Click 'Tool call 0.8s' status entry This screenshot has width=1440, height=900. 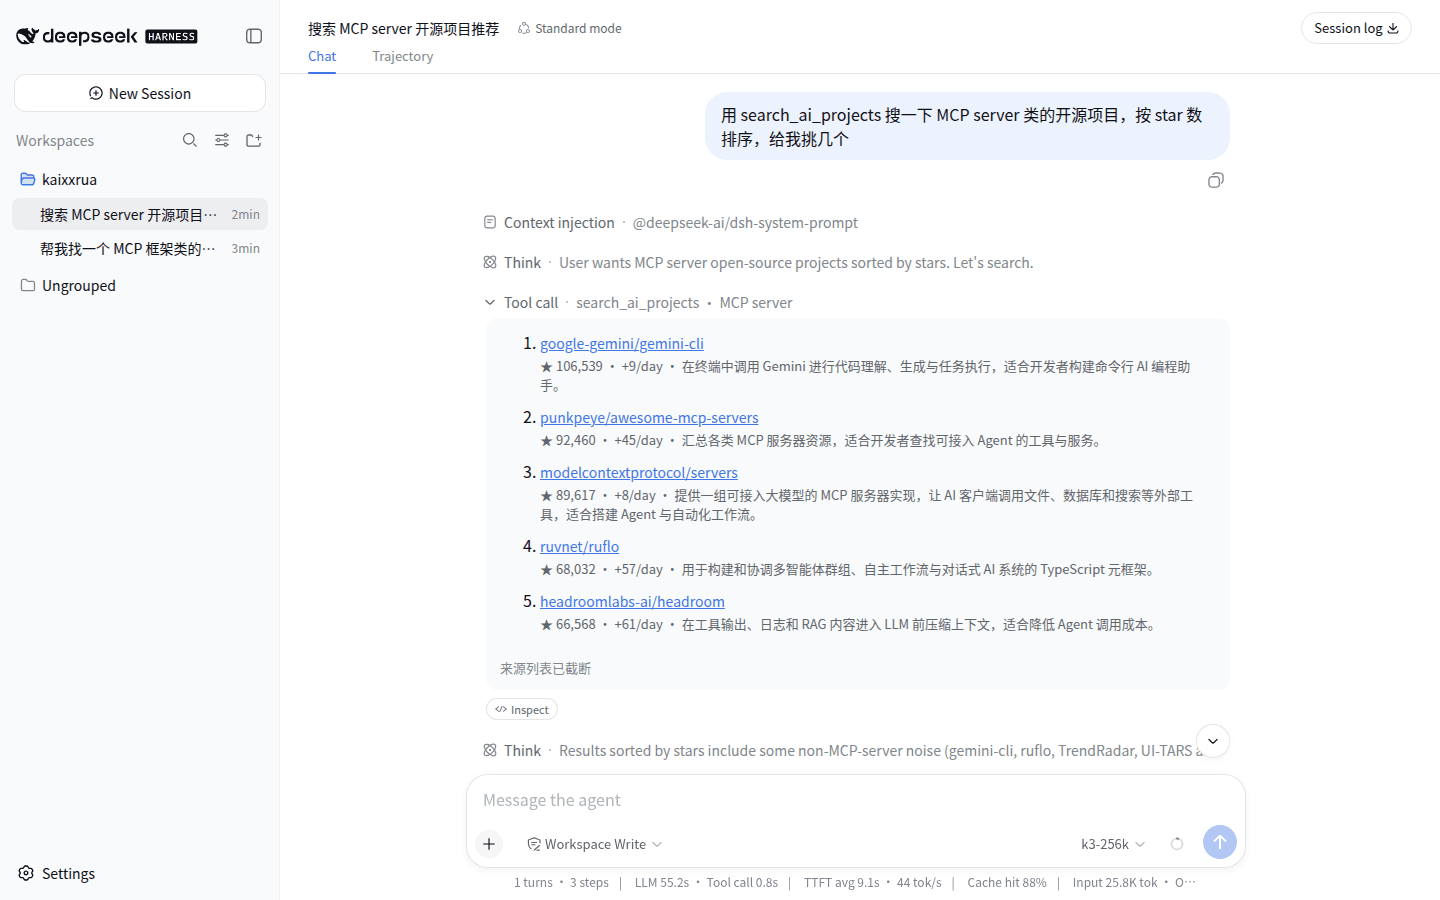click(742, 882)
